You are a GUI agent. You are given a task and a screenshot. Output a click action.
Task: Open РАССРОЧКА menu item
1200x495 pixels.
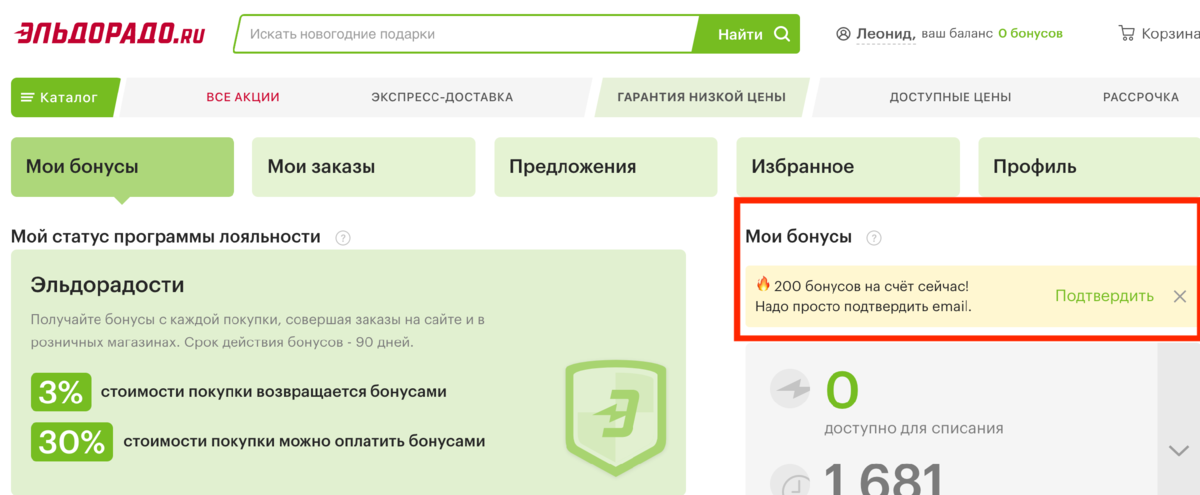point(1141,97)
